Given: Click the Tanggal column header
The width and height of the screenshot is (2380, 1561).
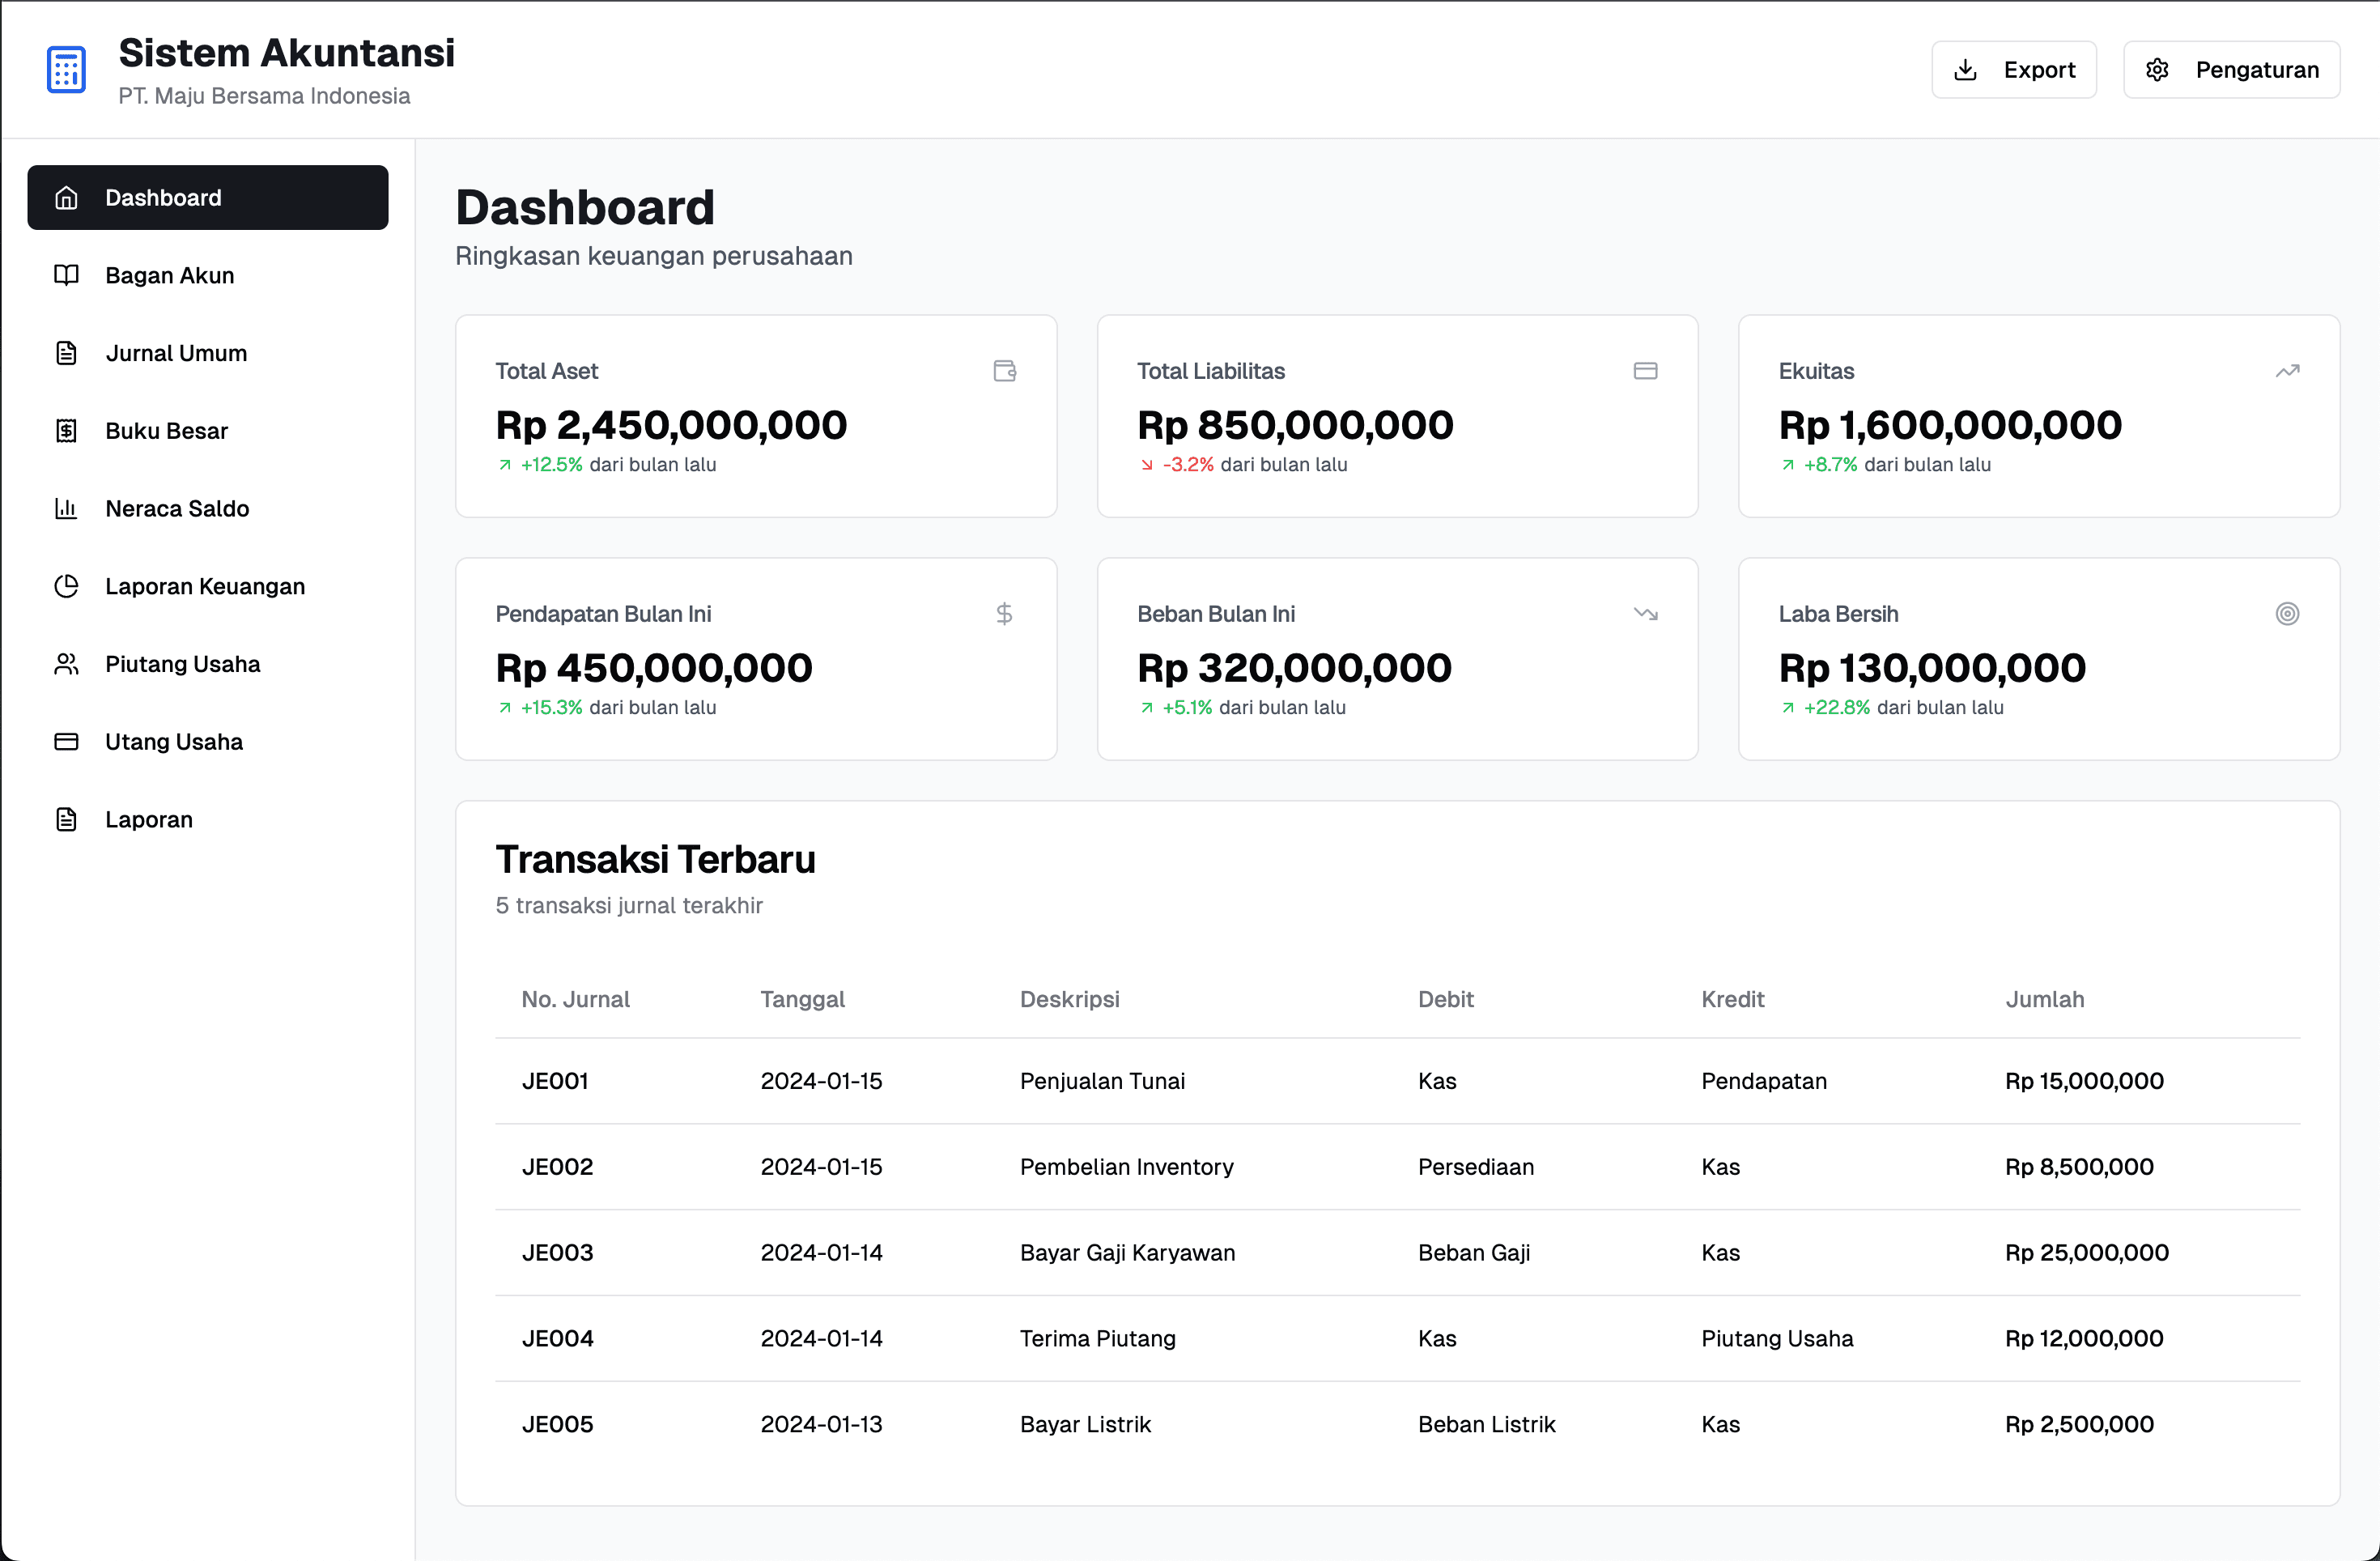Looking at the screenshot, I should 803,1000.
